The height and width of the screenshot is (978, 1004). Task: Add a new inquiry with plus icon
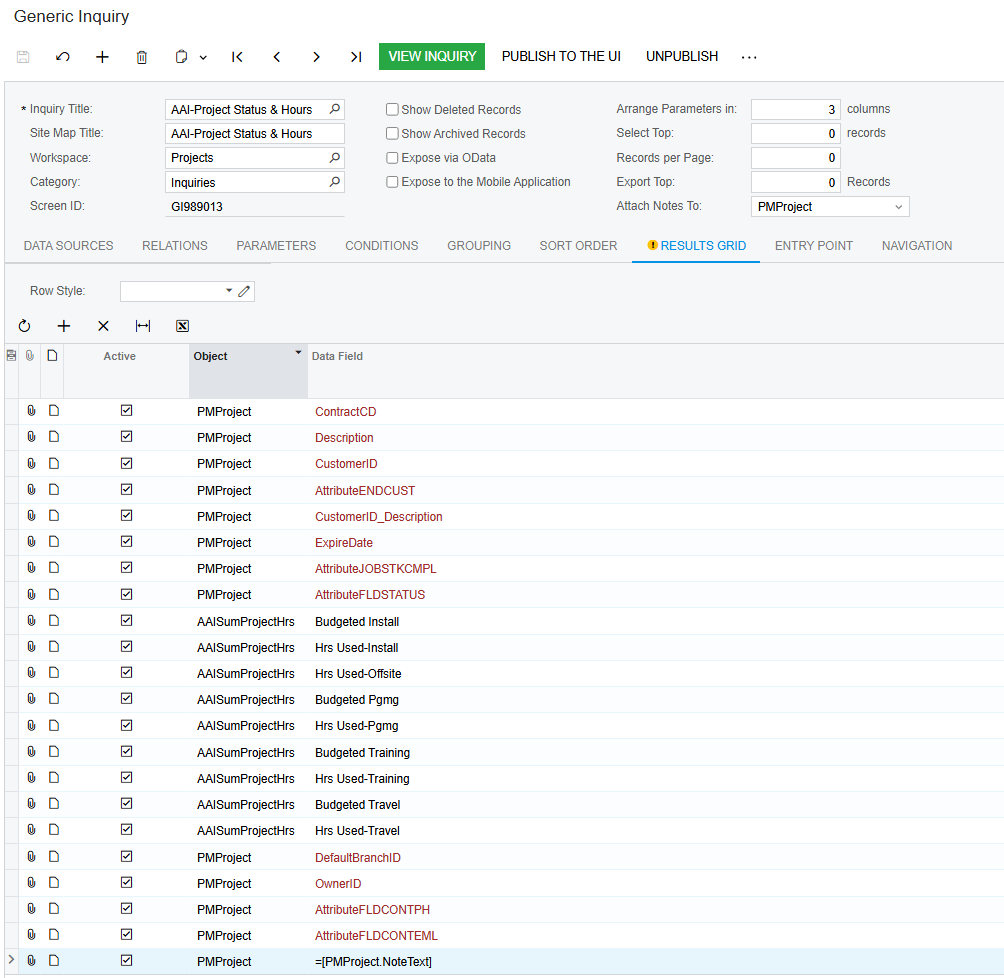click(102, 57)
